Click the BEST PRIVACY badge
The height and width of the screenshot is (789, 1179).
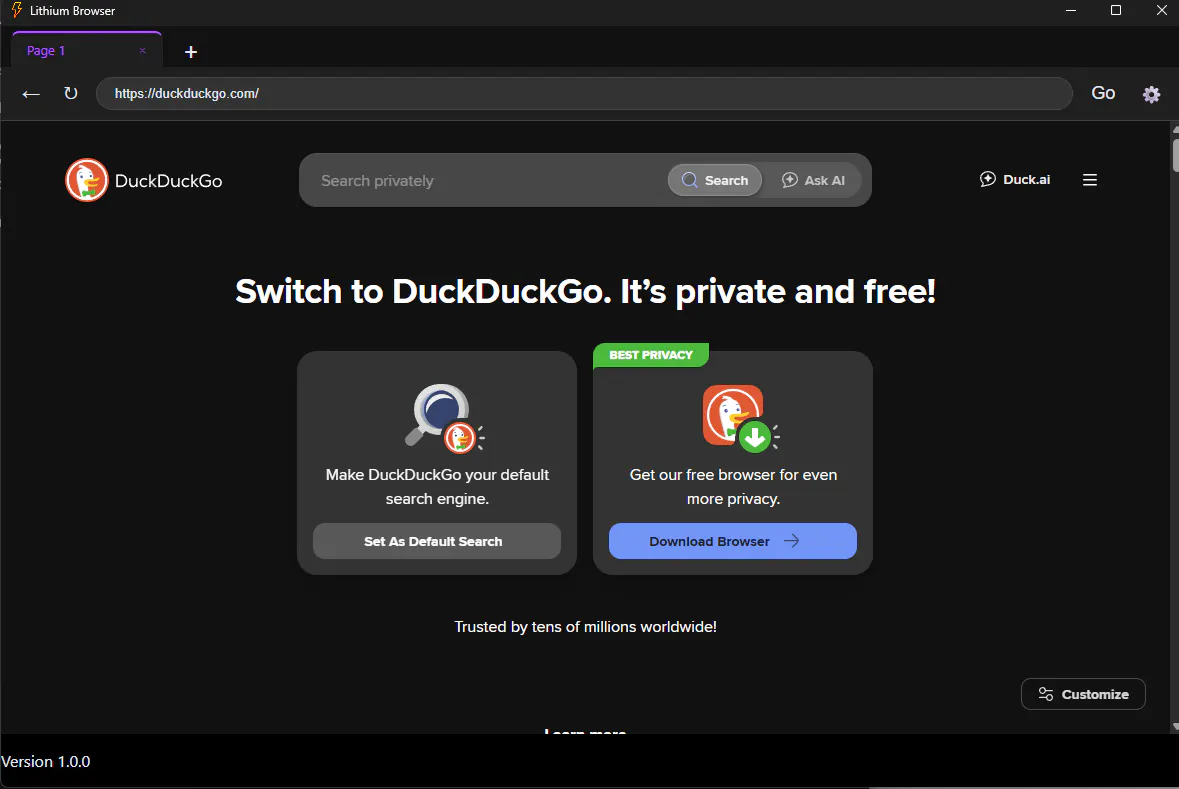point(650,355)
